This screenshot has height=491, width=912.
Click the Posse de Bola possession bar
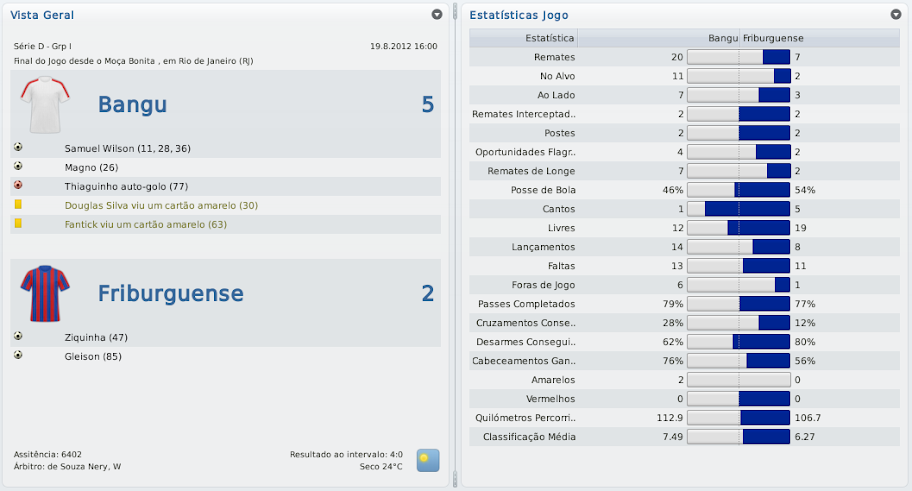pos(739,190)
